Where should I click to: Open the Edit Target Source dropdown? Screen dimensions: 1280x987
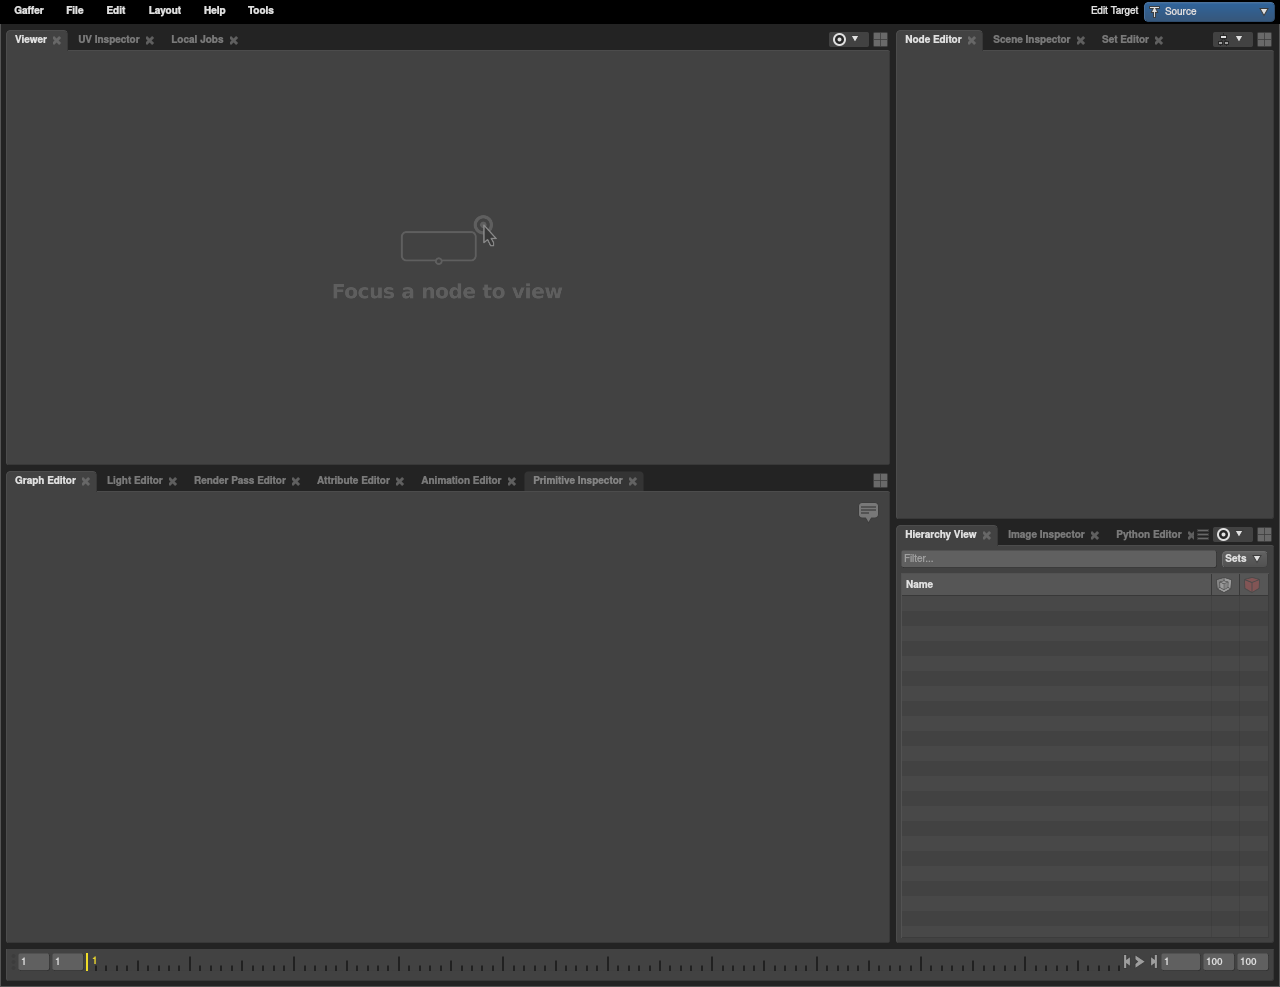click(1209, 11)
